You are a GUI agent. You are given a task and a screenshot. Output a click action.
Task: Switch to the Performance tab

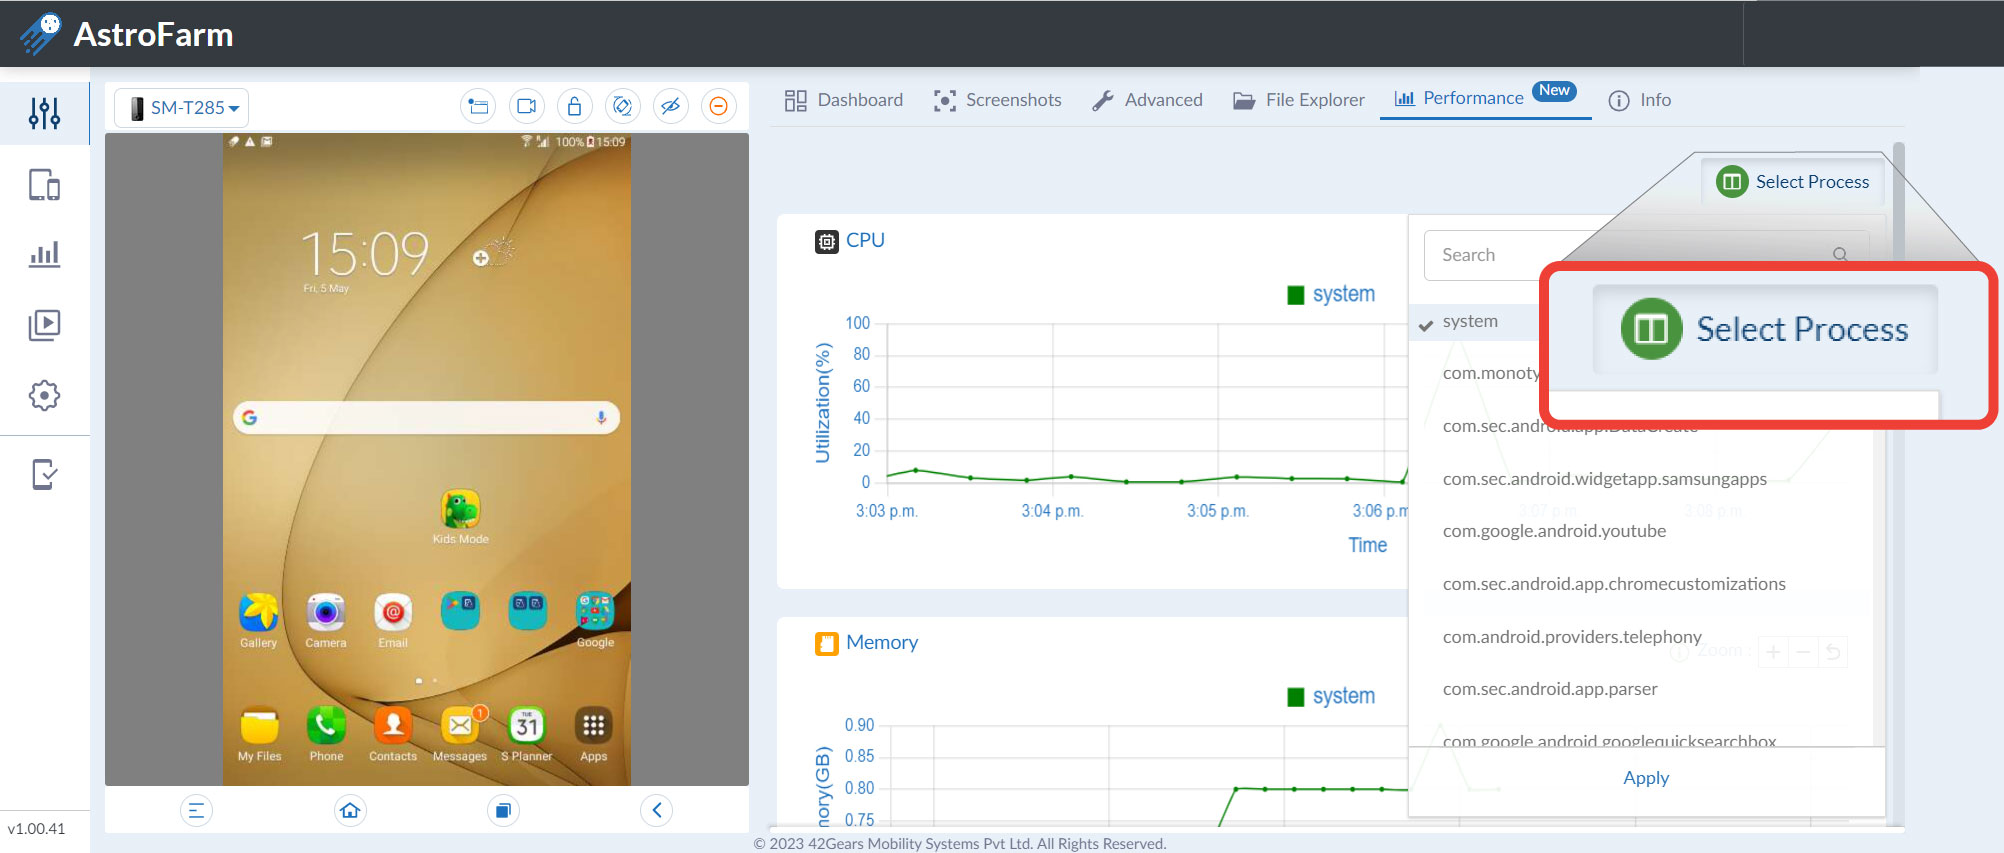[1485, 98]
